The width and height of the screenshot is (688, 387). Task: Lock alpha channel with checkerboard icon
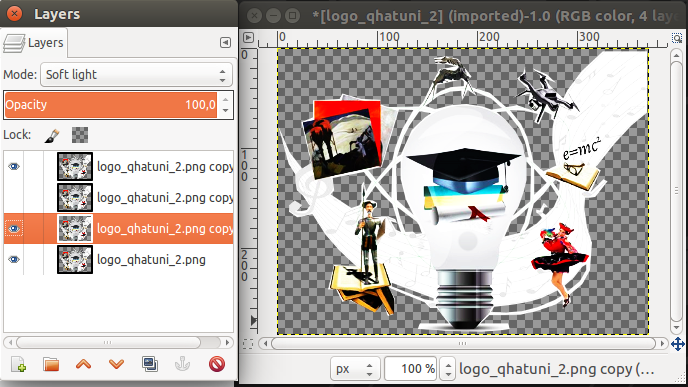pyautogui.click(x=80, y=135)
